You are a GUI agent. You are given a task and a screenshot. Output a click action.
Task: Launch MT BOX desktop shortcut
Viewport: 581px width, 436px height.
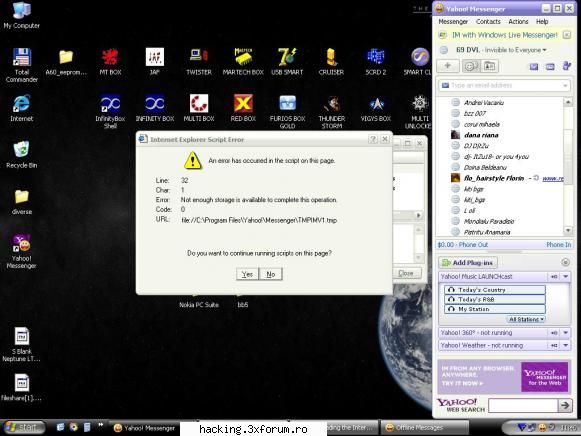110,62
